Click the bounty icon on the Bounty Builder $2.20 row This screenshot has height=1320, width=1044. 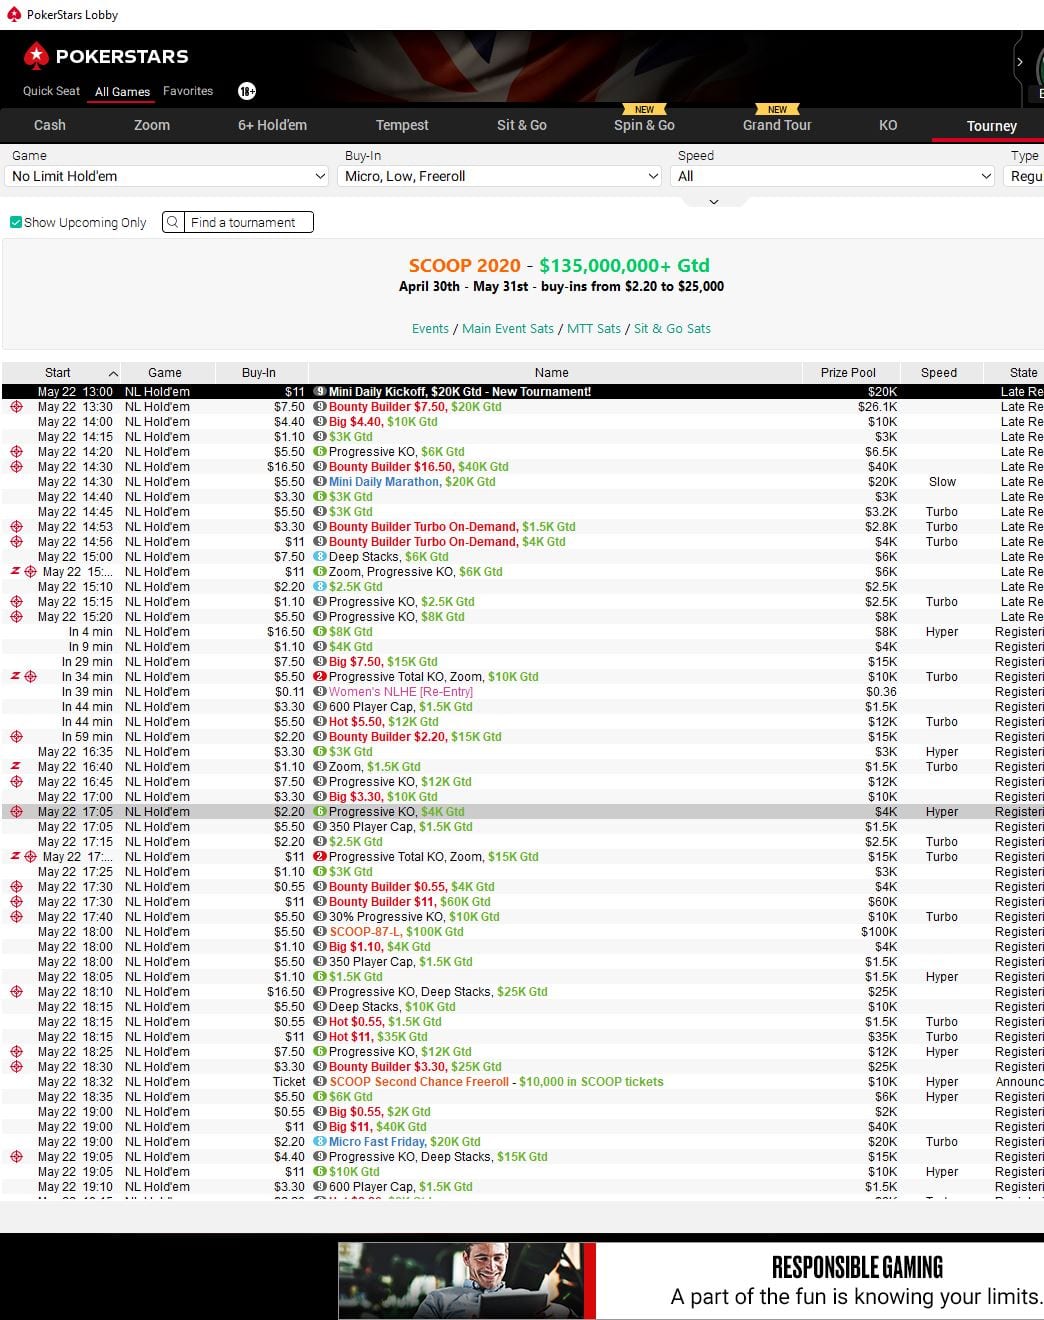[16, 737]
